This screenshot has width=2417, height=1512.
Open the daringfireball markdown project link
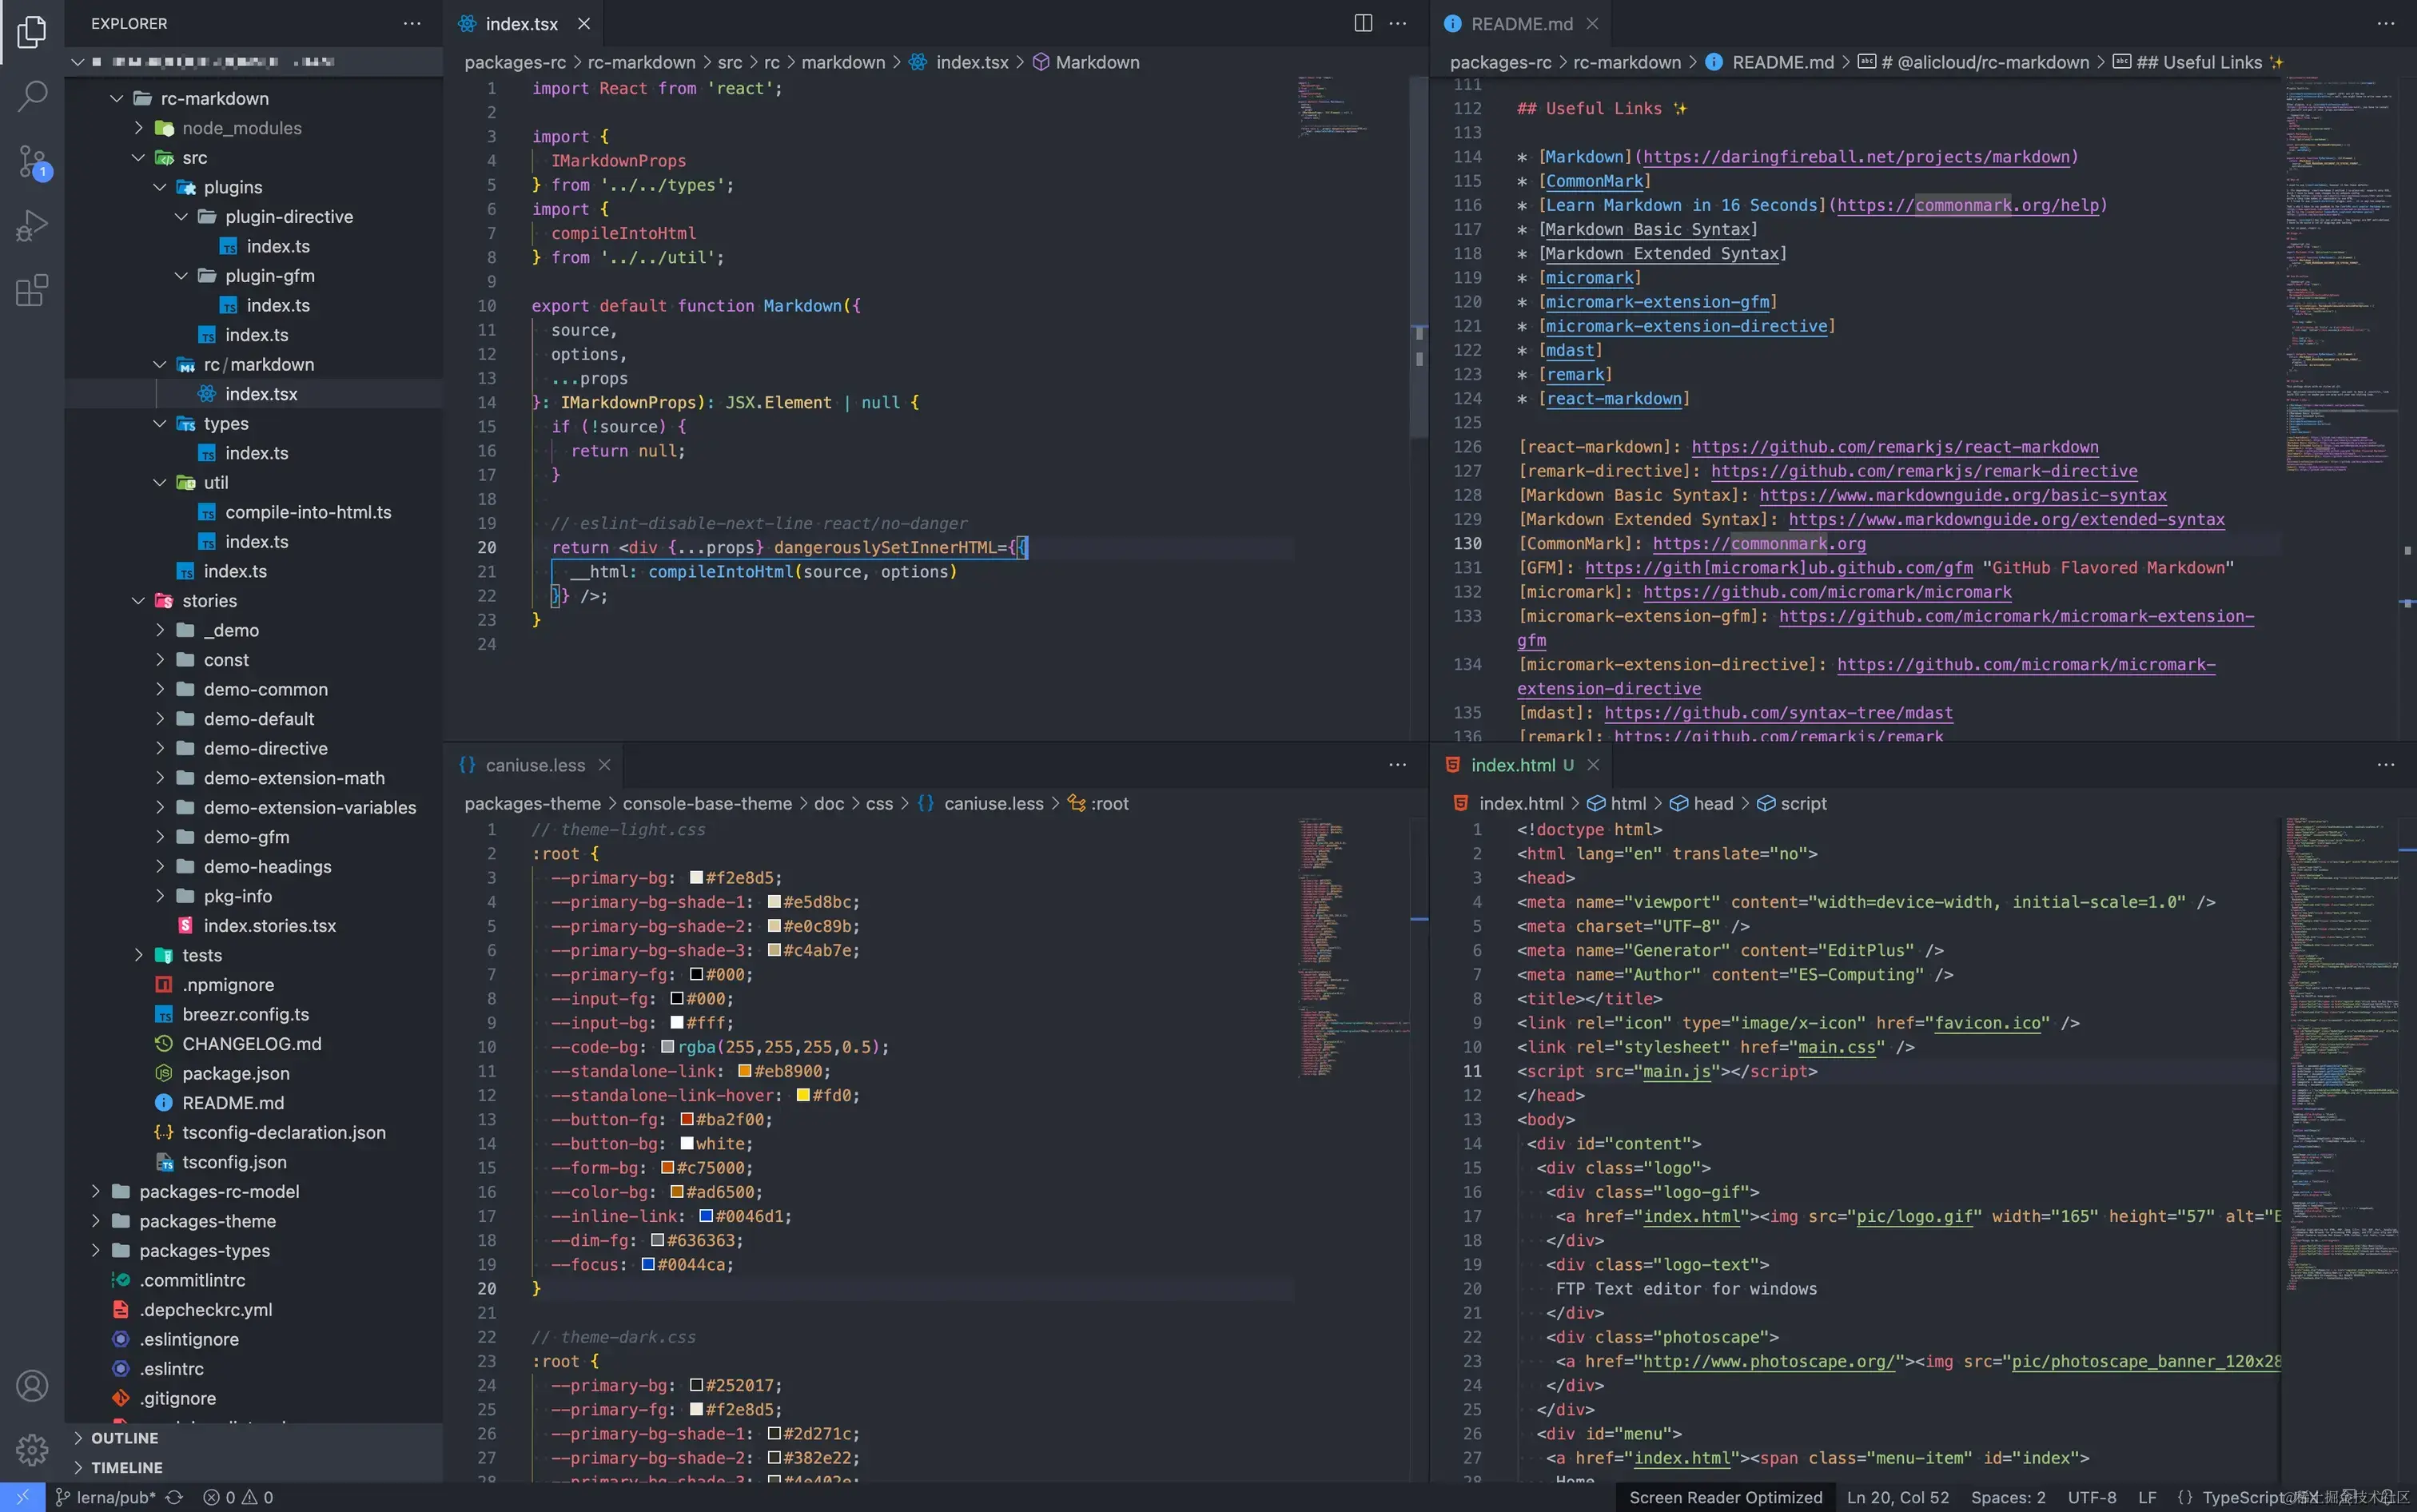click(x=1856, y=157)
